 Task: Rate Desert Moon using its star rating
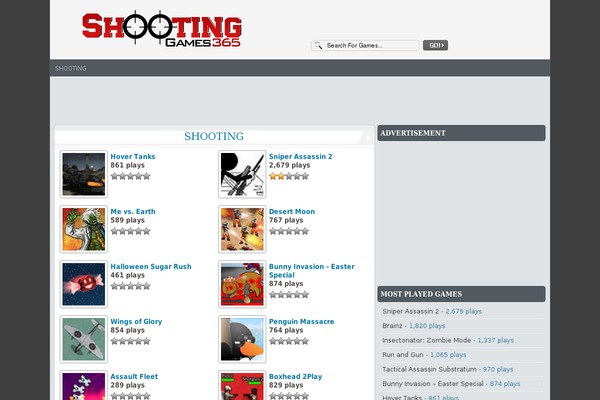pos(289,231)
